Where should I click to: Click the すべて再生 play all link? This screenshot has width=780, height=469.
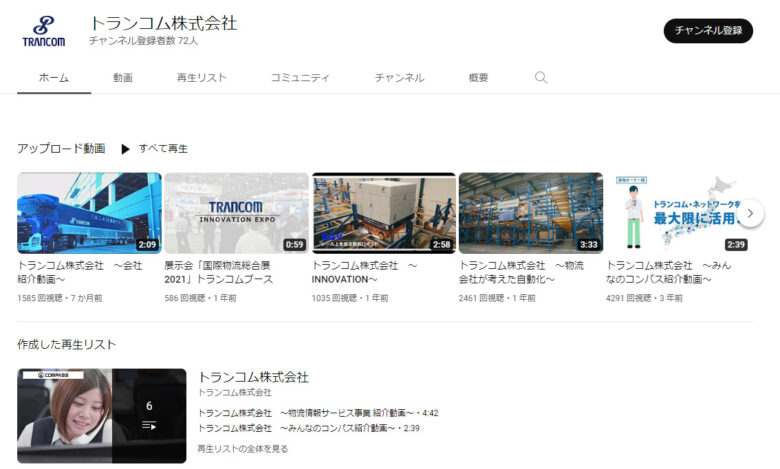click(x=163, y=149)
